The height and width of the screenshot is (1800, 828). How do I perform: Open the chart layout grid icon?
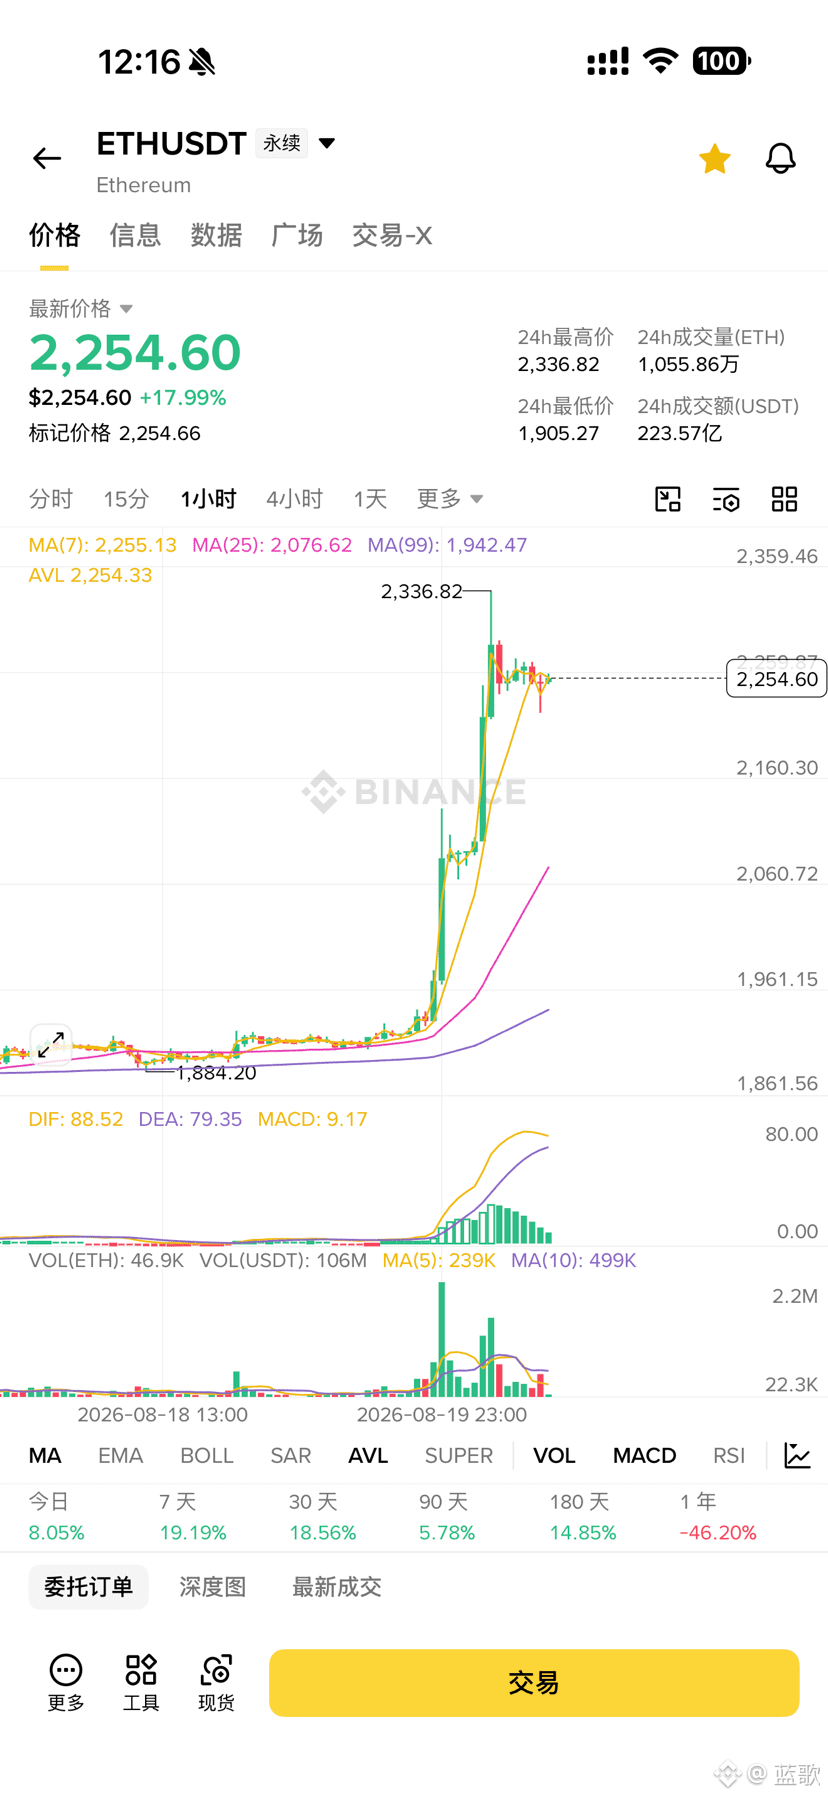[785, 499]
